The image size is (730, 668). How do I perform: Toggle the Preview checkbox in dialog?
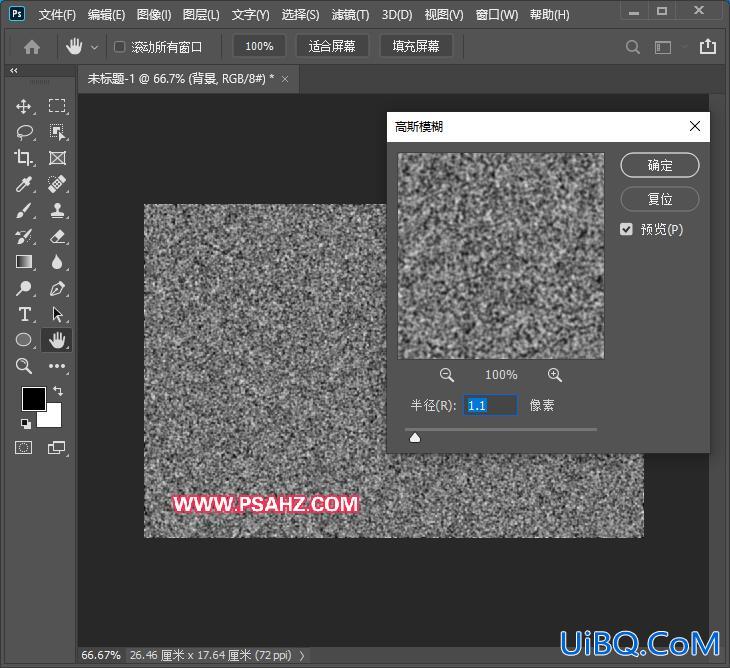pyautogui.click(x=626, y=229)
